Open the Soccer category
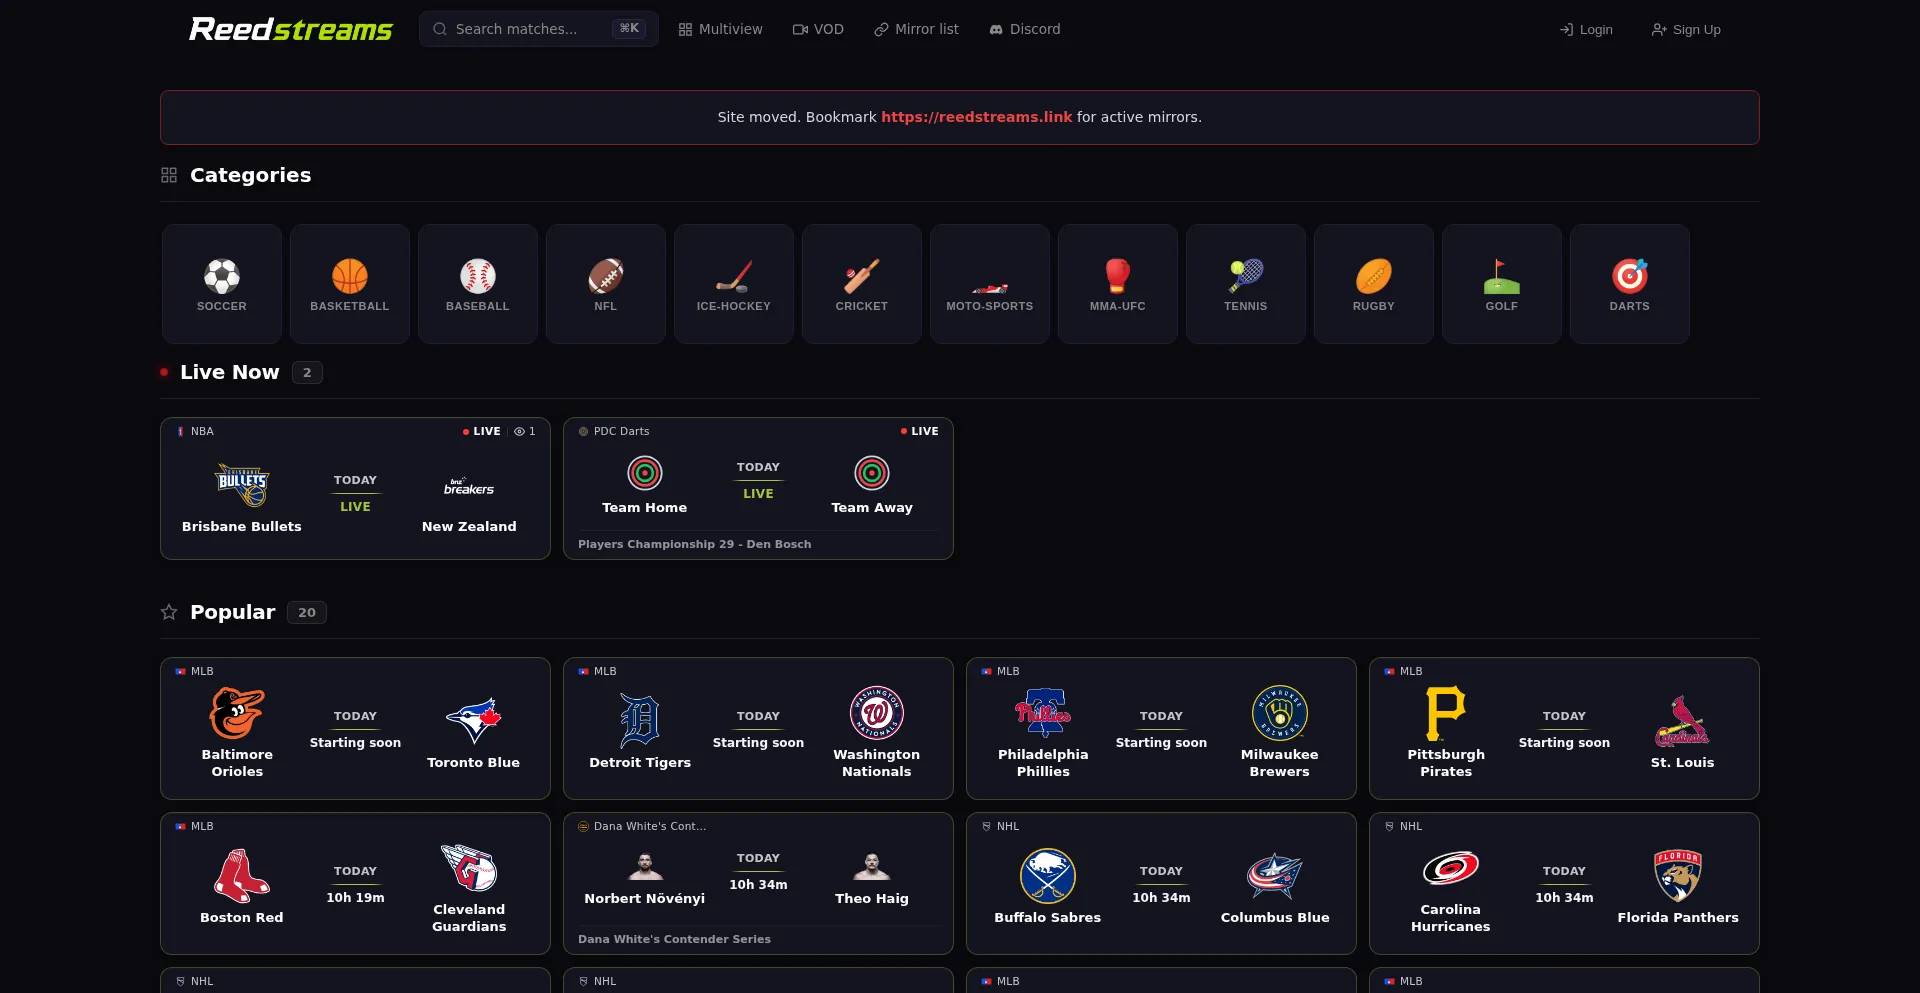This screenshot has width=1920, height=993. 222,284
